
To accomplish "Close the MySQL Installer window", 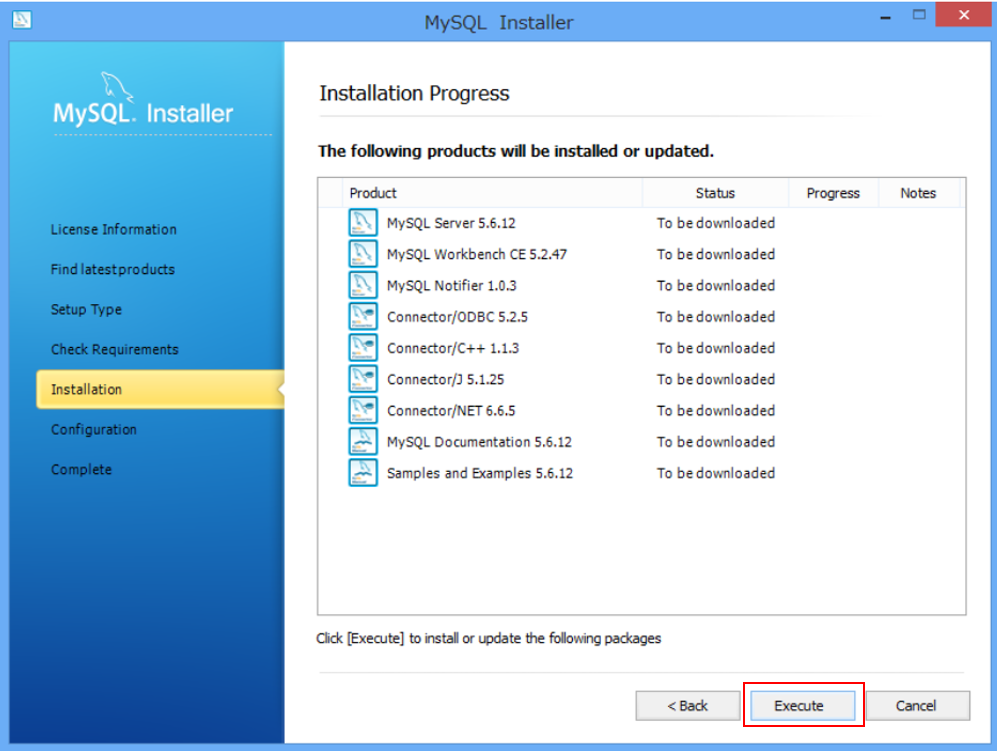I will pyautogui.click(x=963, y=15).
